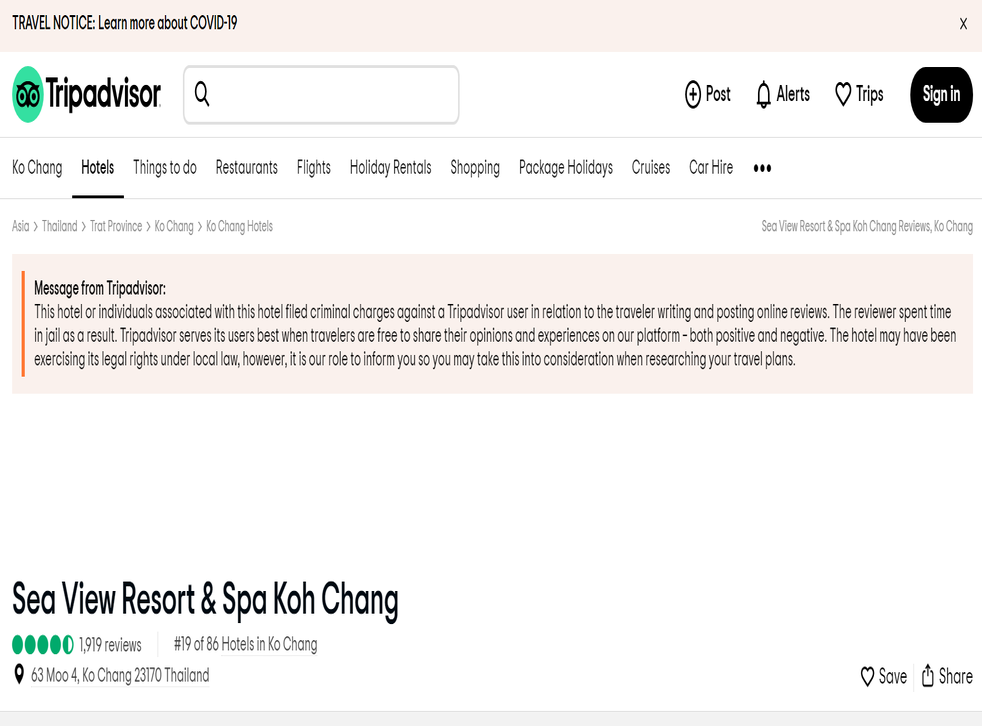This screenshot has height=726, width=982.
Task: Open Post via the plus icon
Action: point(693,94)
